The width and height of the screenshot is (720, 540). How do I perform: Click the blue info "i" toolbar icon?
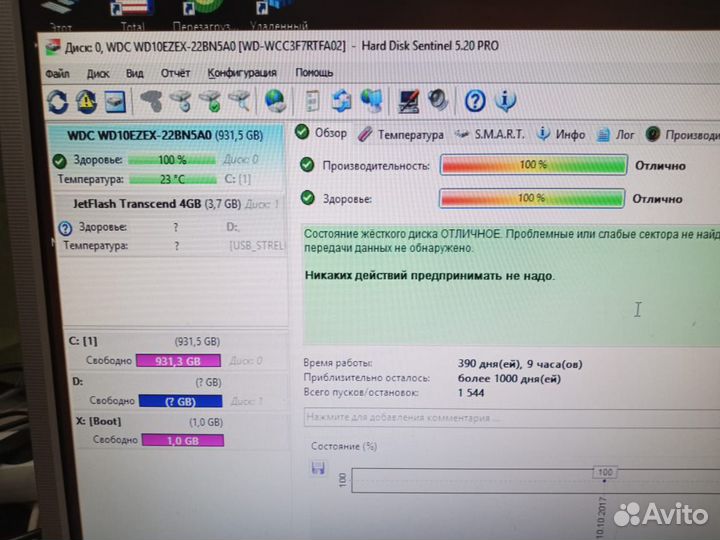pos(505,101)
